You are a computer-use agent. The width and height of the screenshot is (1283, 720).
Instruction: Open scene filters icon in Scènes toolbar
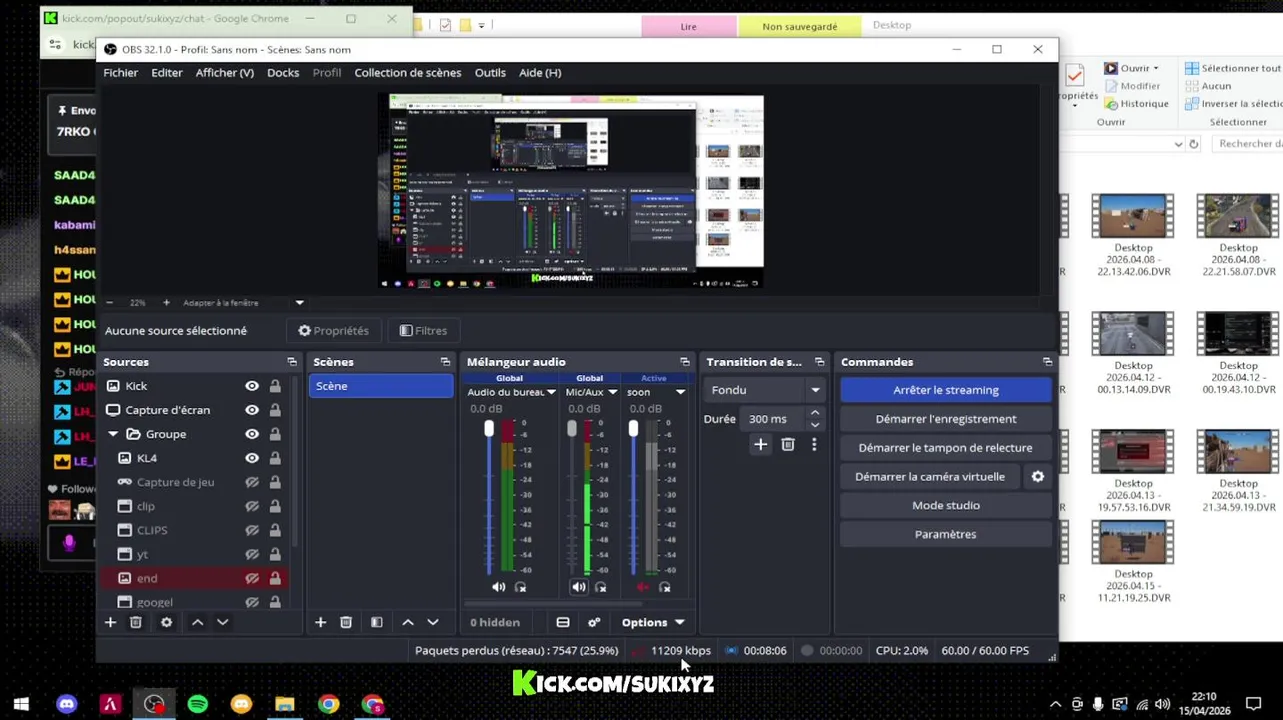tap(376, 622)
